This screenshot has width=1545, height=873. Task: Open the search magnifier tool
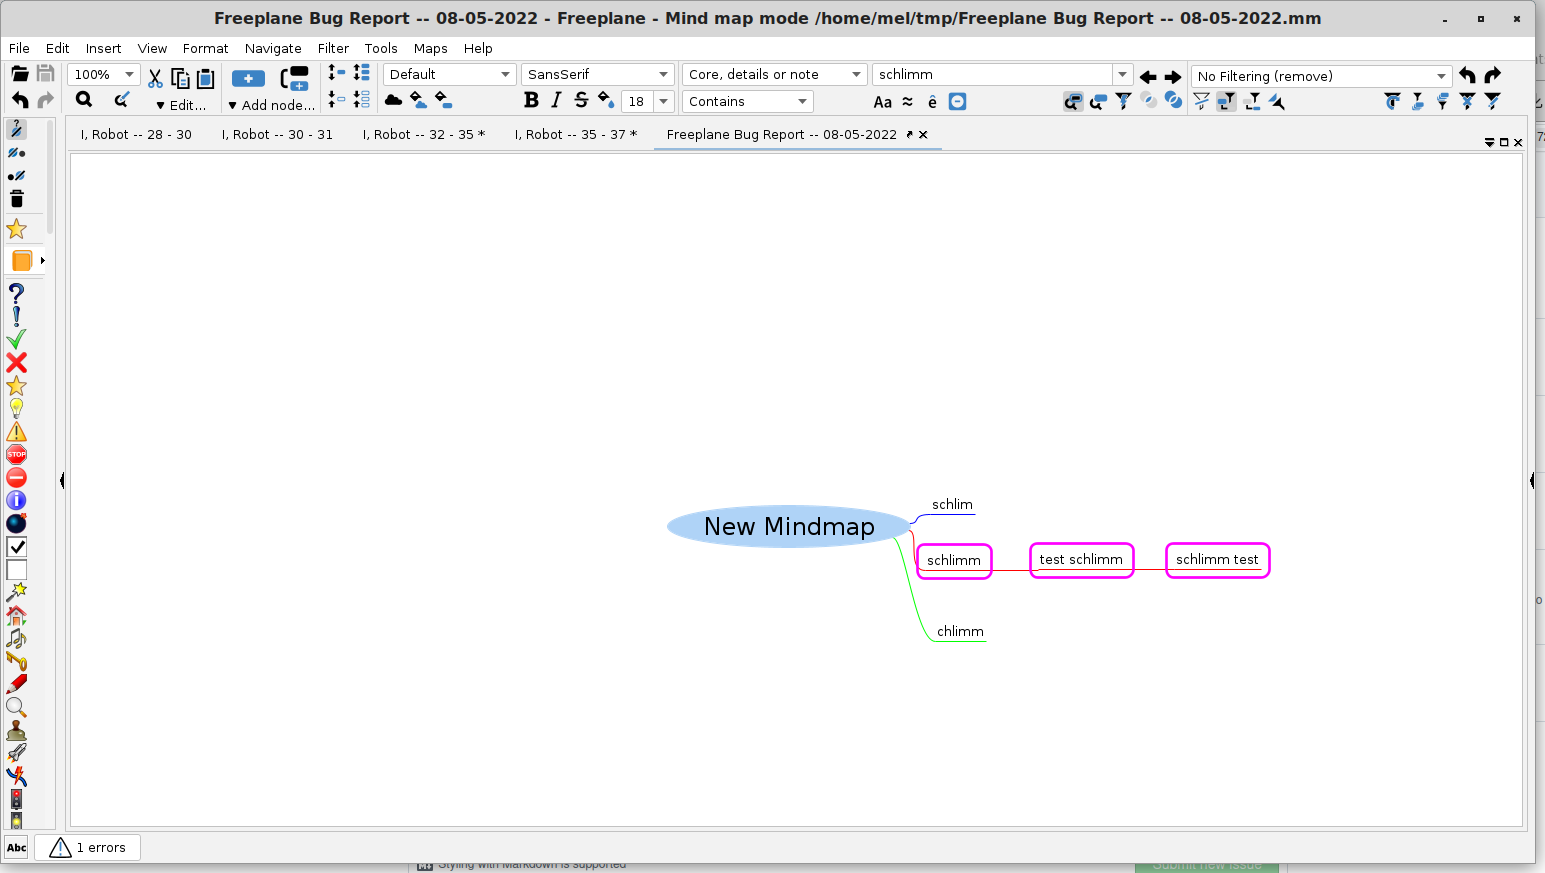pyautogui.click(x=83, y=99)
